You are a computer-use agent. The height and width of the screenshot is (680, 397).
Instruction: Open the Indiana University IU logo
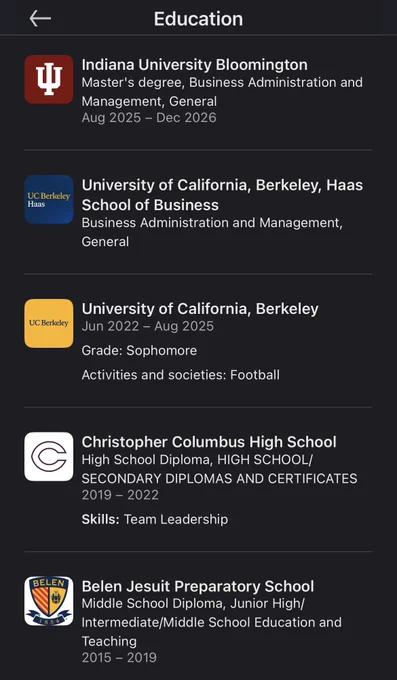[x=49, y=79]
